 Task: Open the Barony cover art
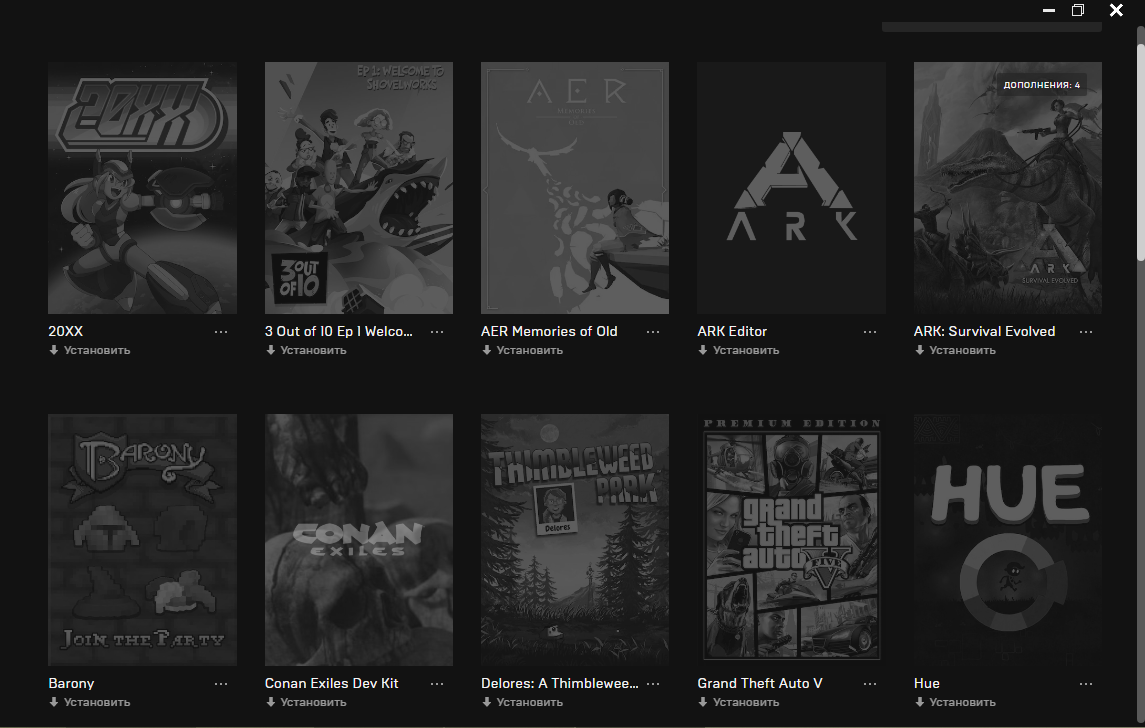(142, 540)
